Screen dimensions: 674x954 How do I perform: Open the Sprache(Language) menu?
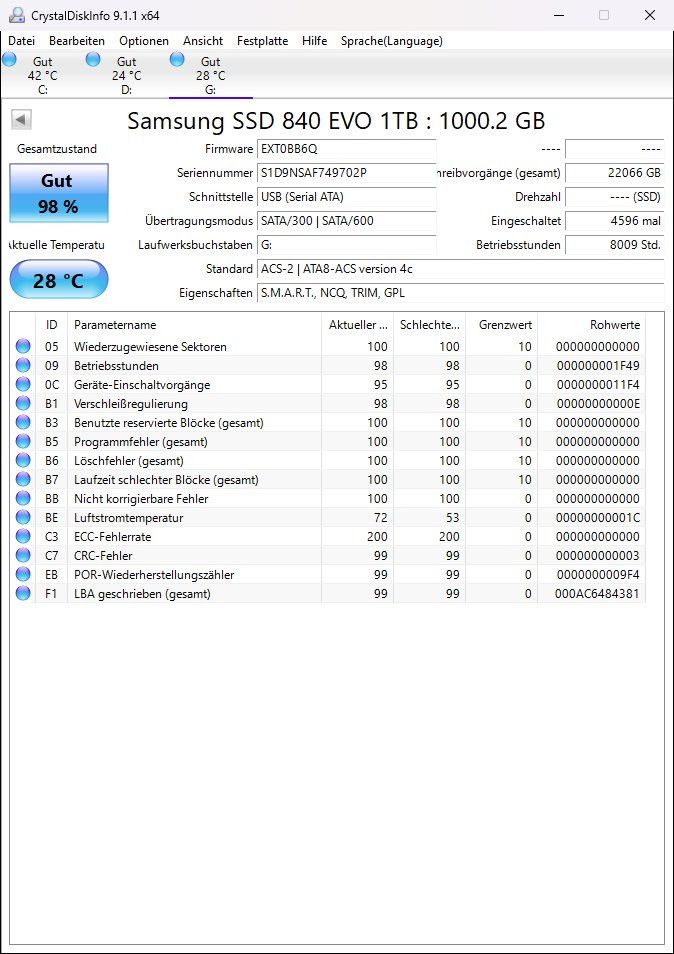(x=392, y=41)
